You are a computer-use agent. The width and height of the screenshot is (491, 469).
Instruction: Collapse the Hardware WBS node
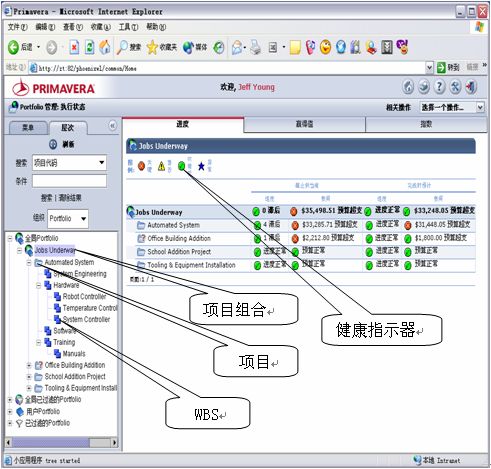(39, 285)
